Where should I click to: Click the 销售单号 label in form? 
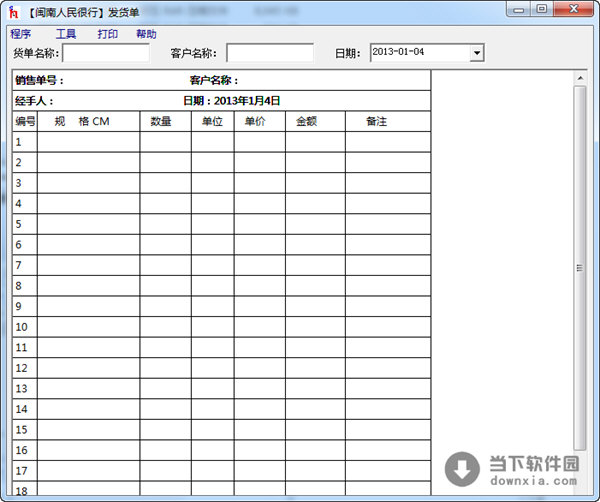pyautogui.click(x=39, y=80)
